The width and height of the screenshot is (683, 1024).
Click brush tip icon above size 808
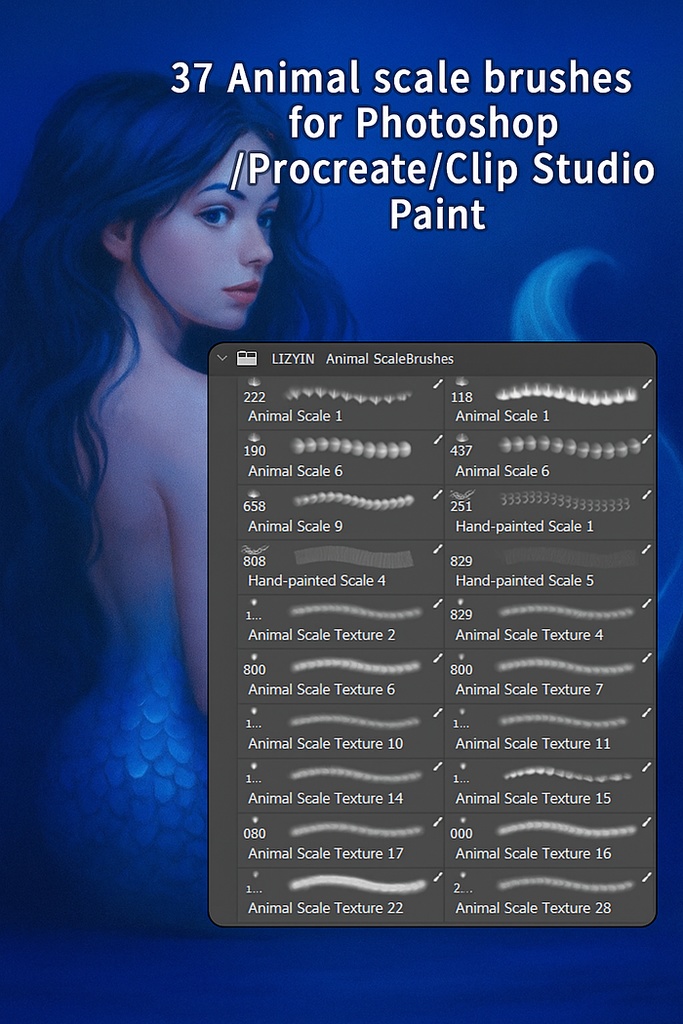click(255, 550)
